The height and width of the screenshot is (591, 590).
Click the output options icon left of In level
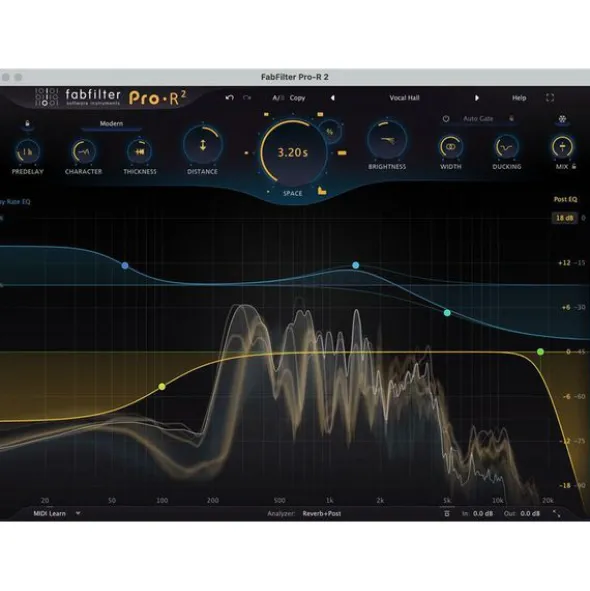point(447,513)
